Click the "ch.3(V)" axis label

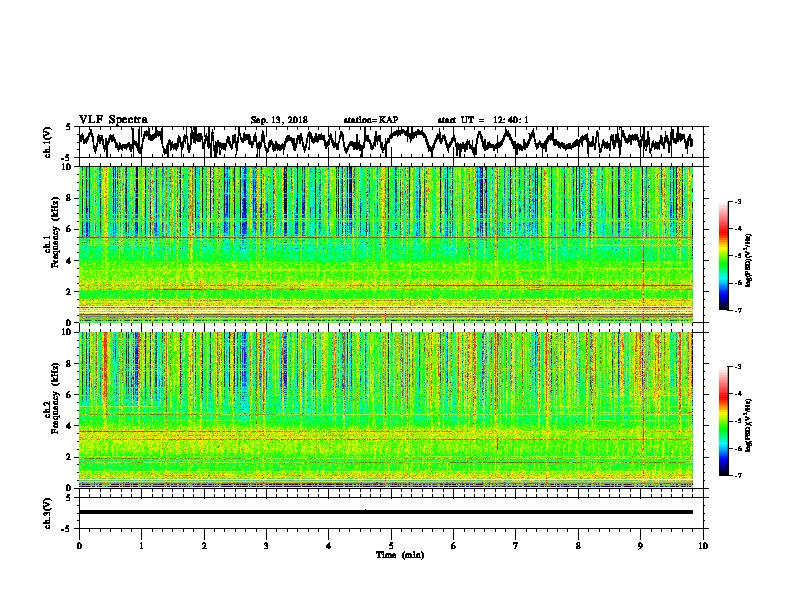coord(48,513)
